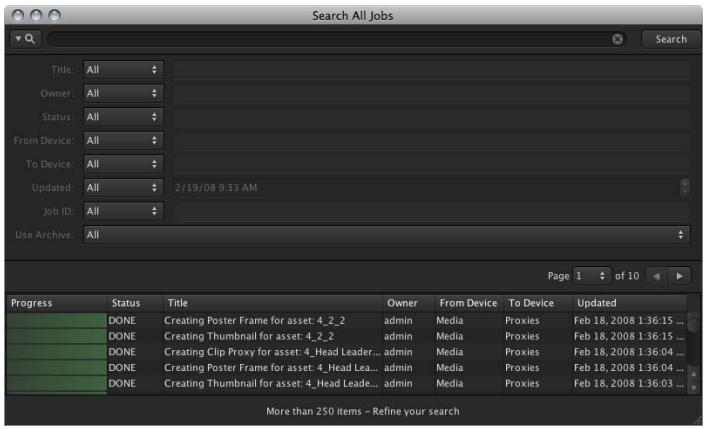
Task: Sort by the Title column header
Action: 273,303
